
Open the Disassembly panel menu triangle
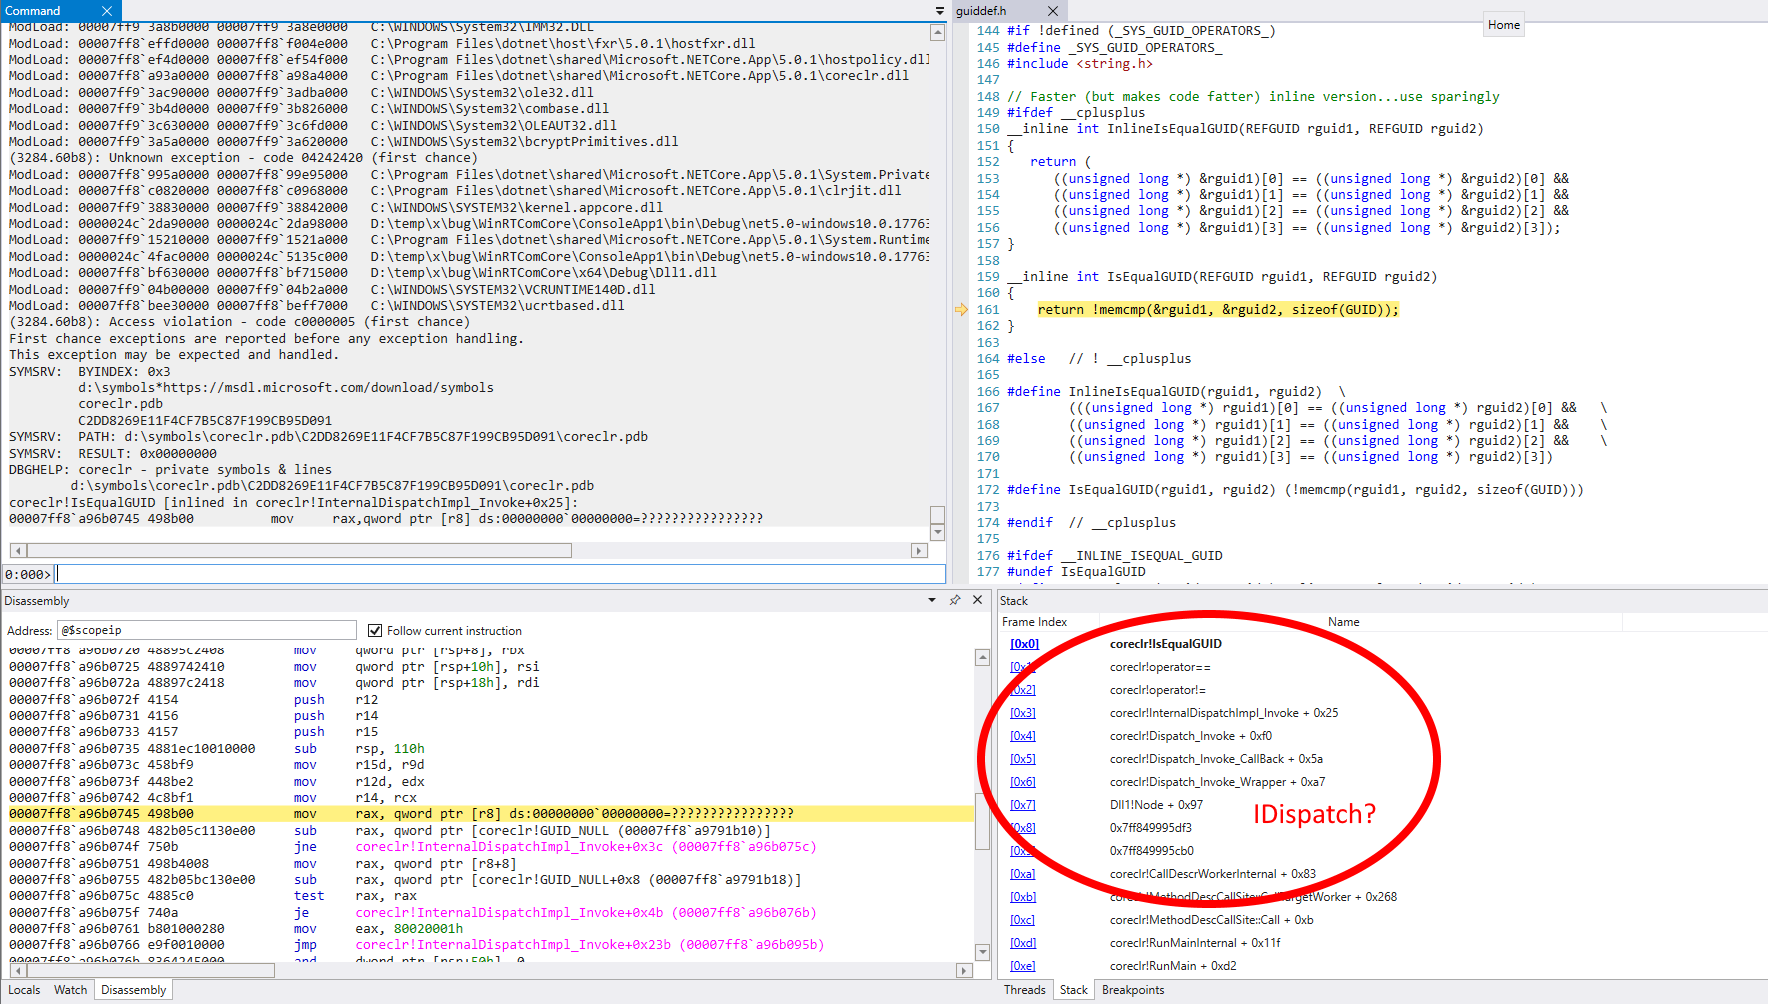[x=933, y=600]
